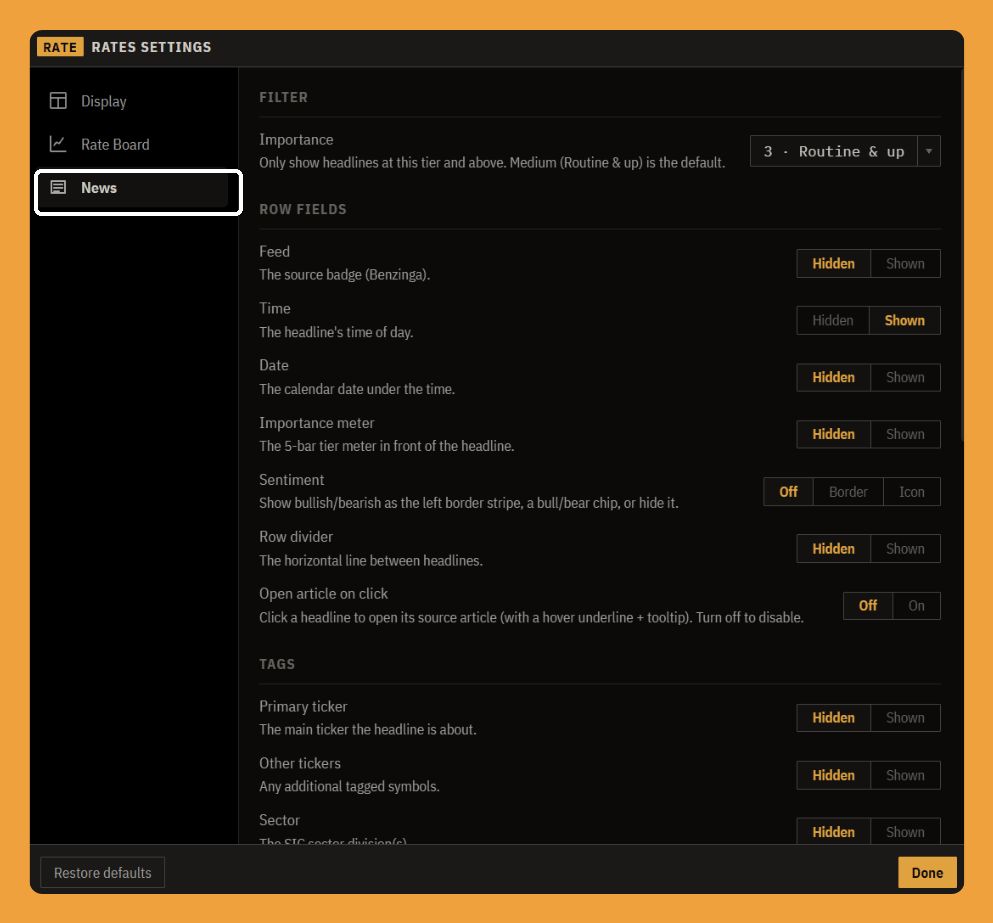Hide the Row divider
The width and height of the screenshot is (993, 923).
tap(833, 549)
